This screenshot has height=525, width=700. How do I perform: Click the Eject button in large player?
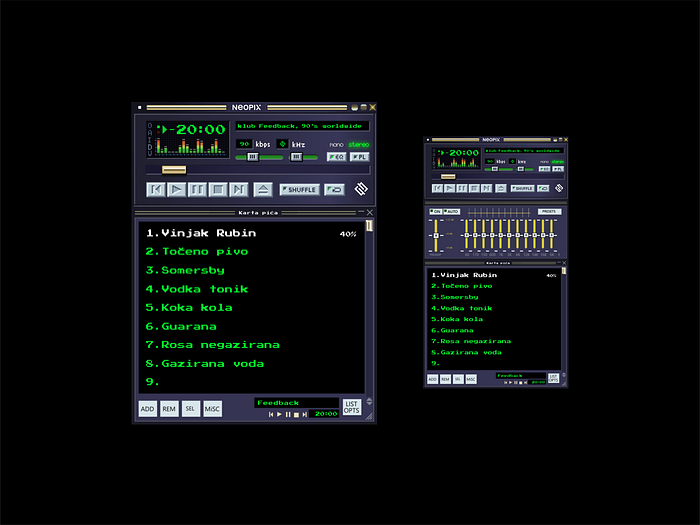[x=263, y=190]
